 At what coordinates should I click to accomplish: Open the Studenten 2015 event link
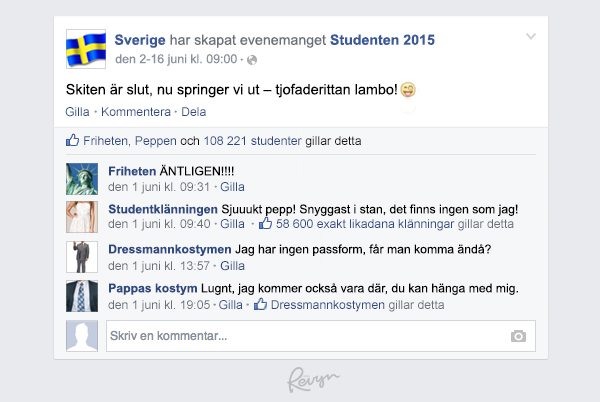[382, 40]
